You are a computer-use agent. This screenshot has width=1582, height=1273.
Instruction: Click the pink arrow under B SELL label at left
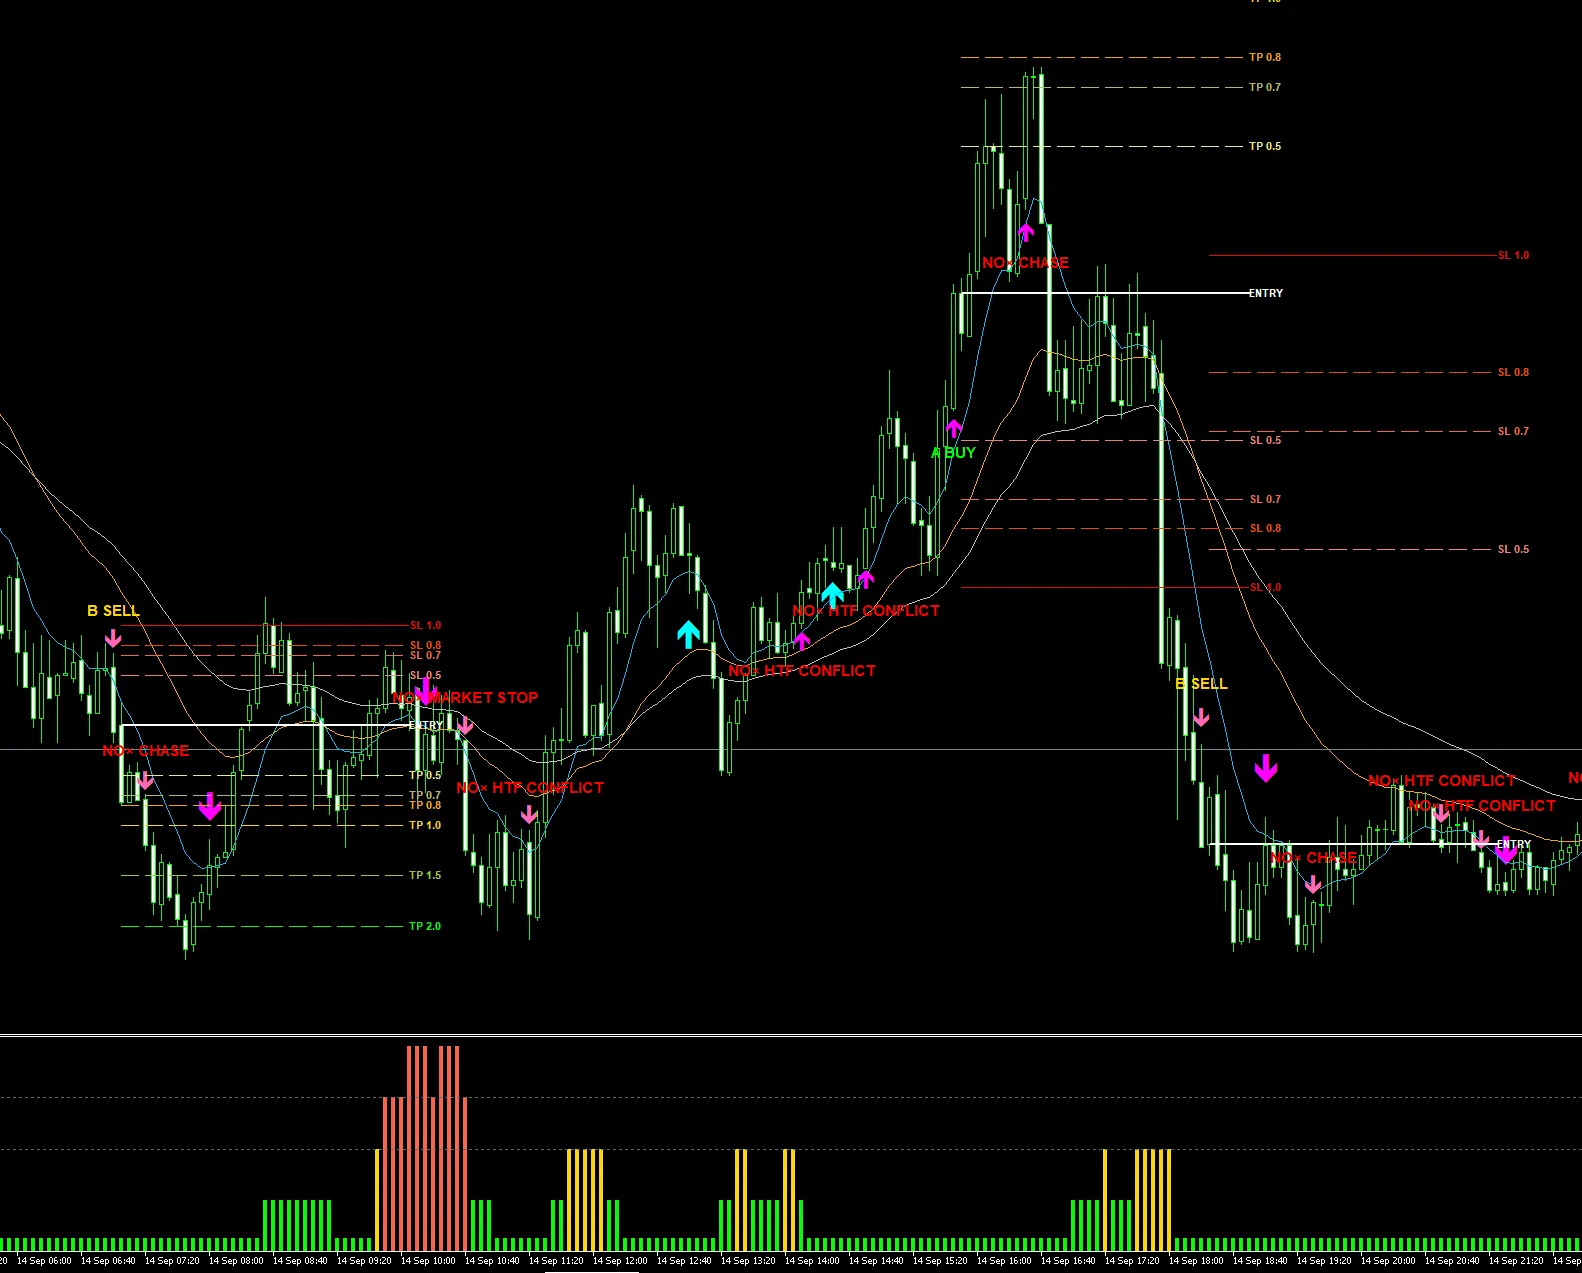click(113, 638)
